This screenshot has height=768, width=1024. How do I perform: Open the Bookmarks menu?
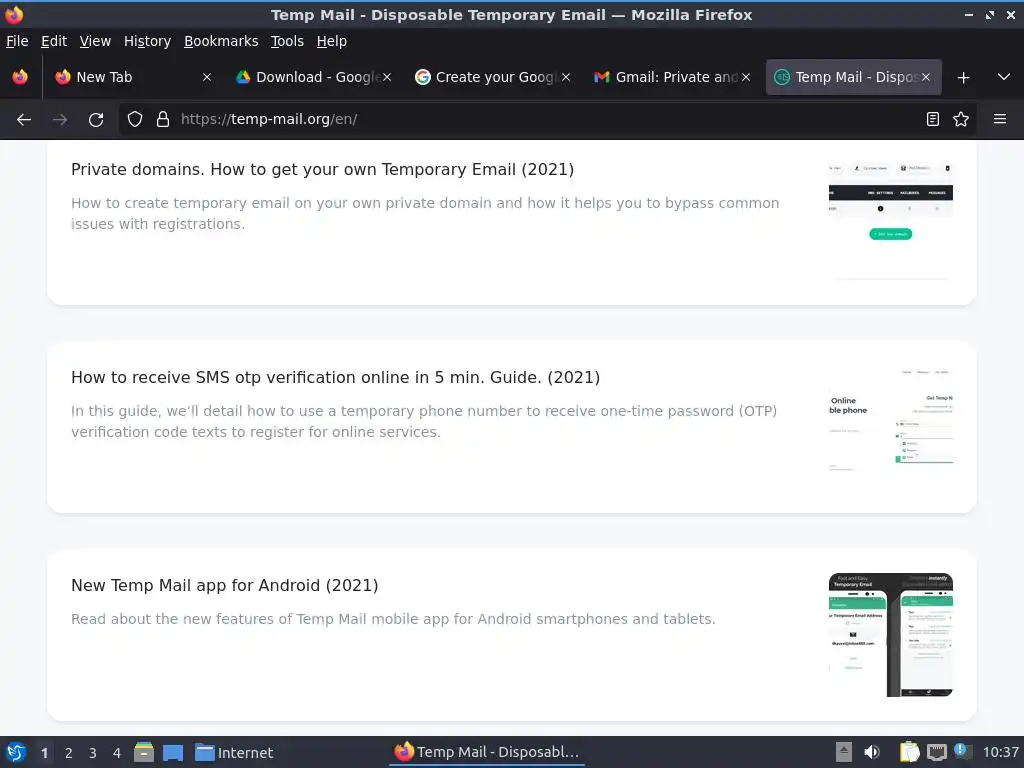point(221,41)
